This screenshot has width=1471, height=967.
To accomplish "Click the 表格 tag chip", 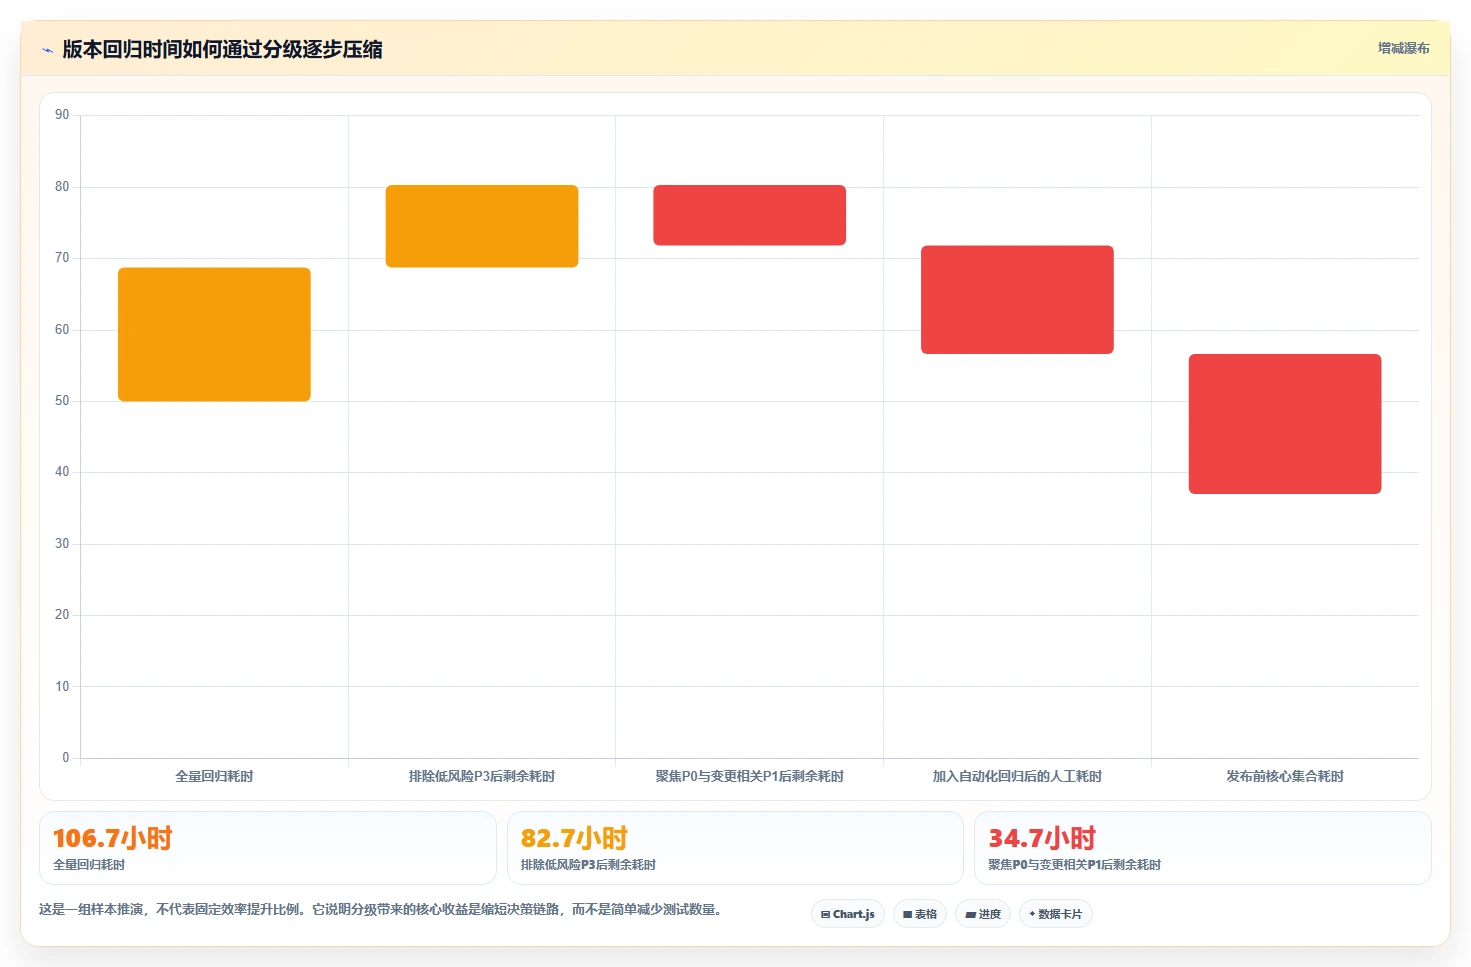I will (x=920, y=914).
